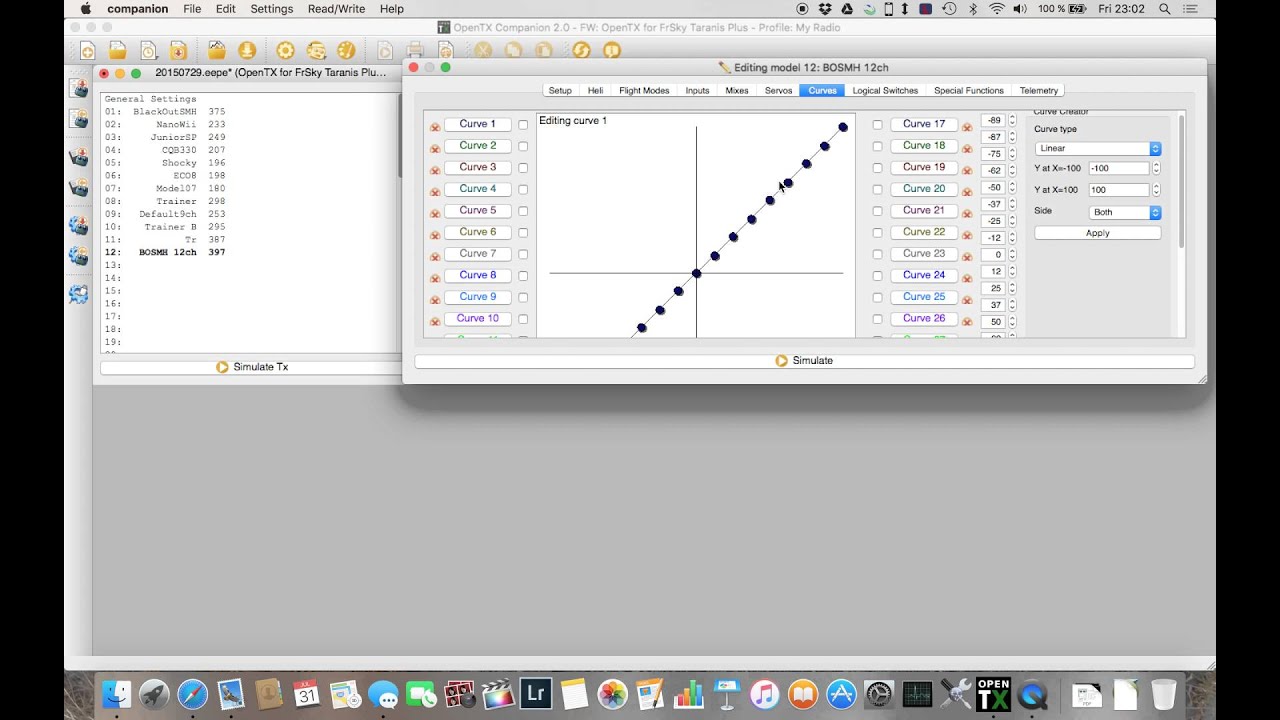The image size is (1280, 720).
Task: Tick the checkbox beside Curve 1
Action: 523,125
